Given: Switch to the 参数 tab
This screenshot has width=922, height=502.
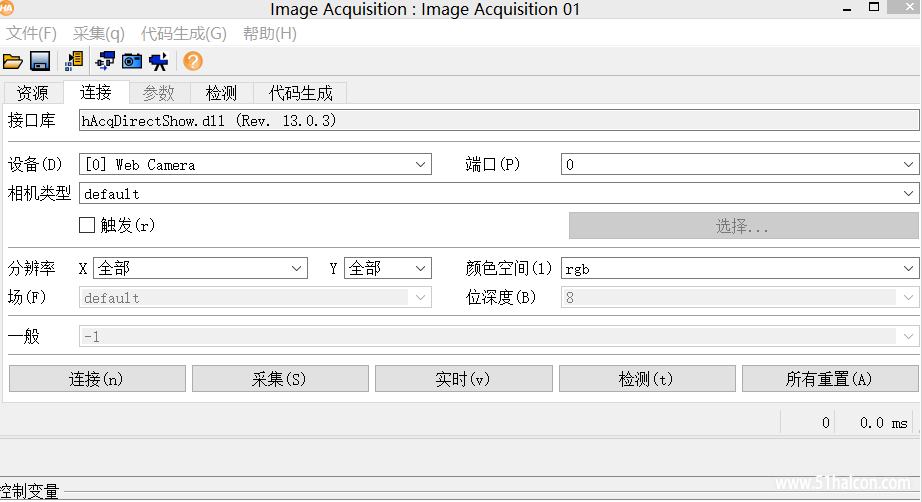Looking at the screenshot, I should (159, 93).
